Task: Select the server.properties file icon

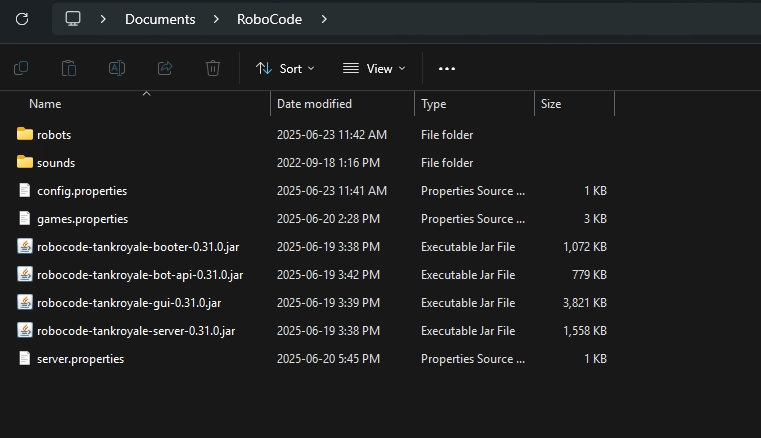Action: pos(25,358)
